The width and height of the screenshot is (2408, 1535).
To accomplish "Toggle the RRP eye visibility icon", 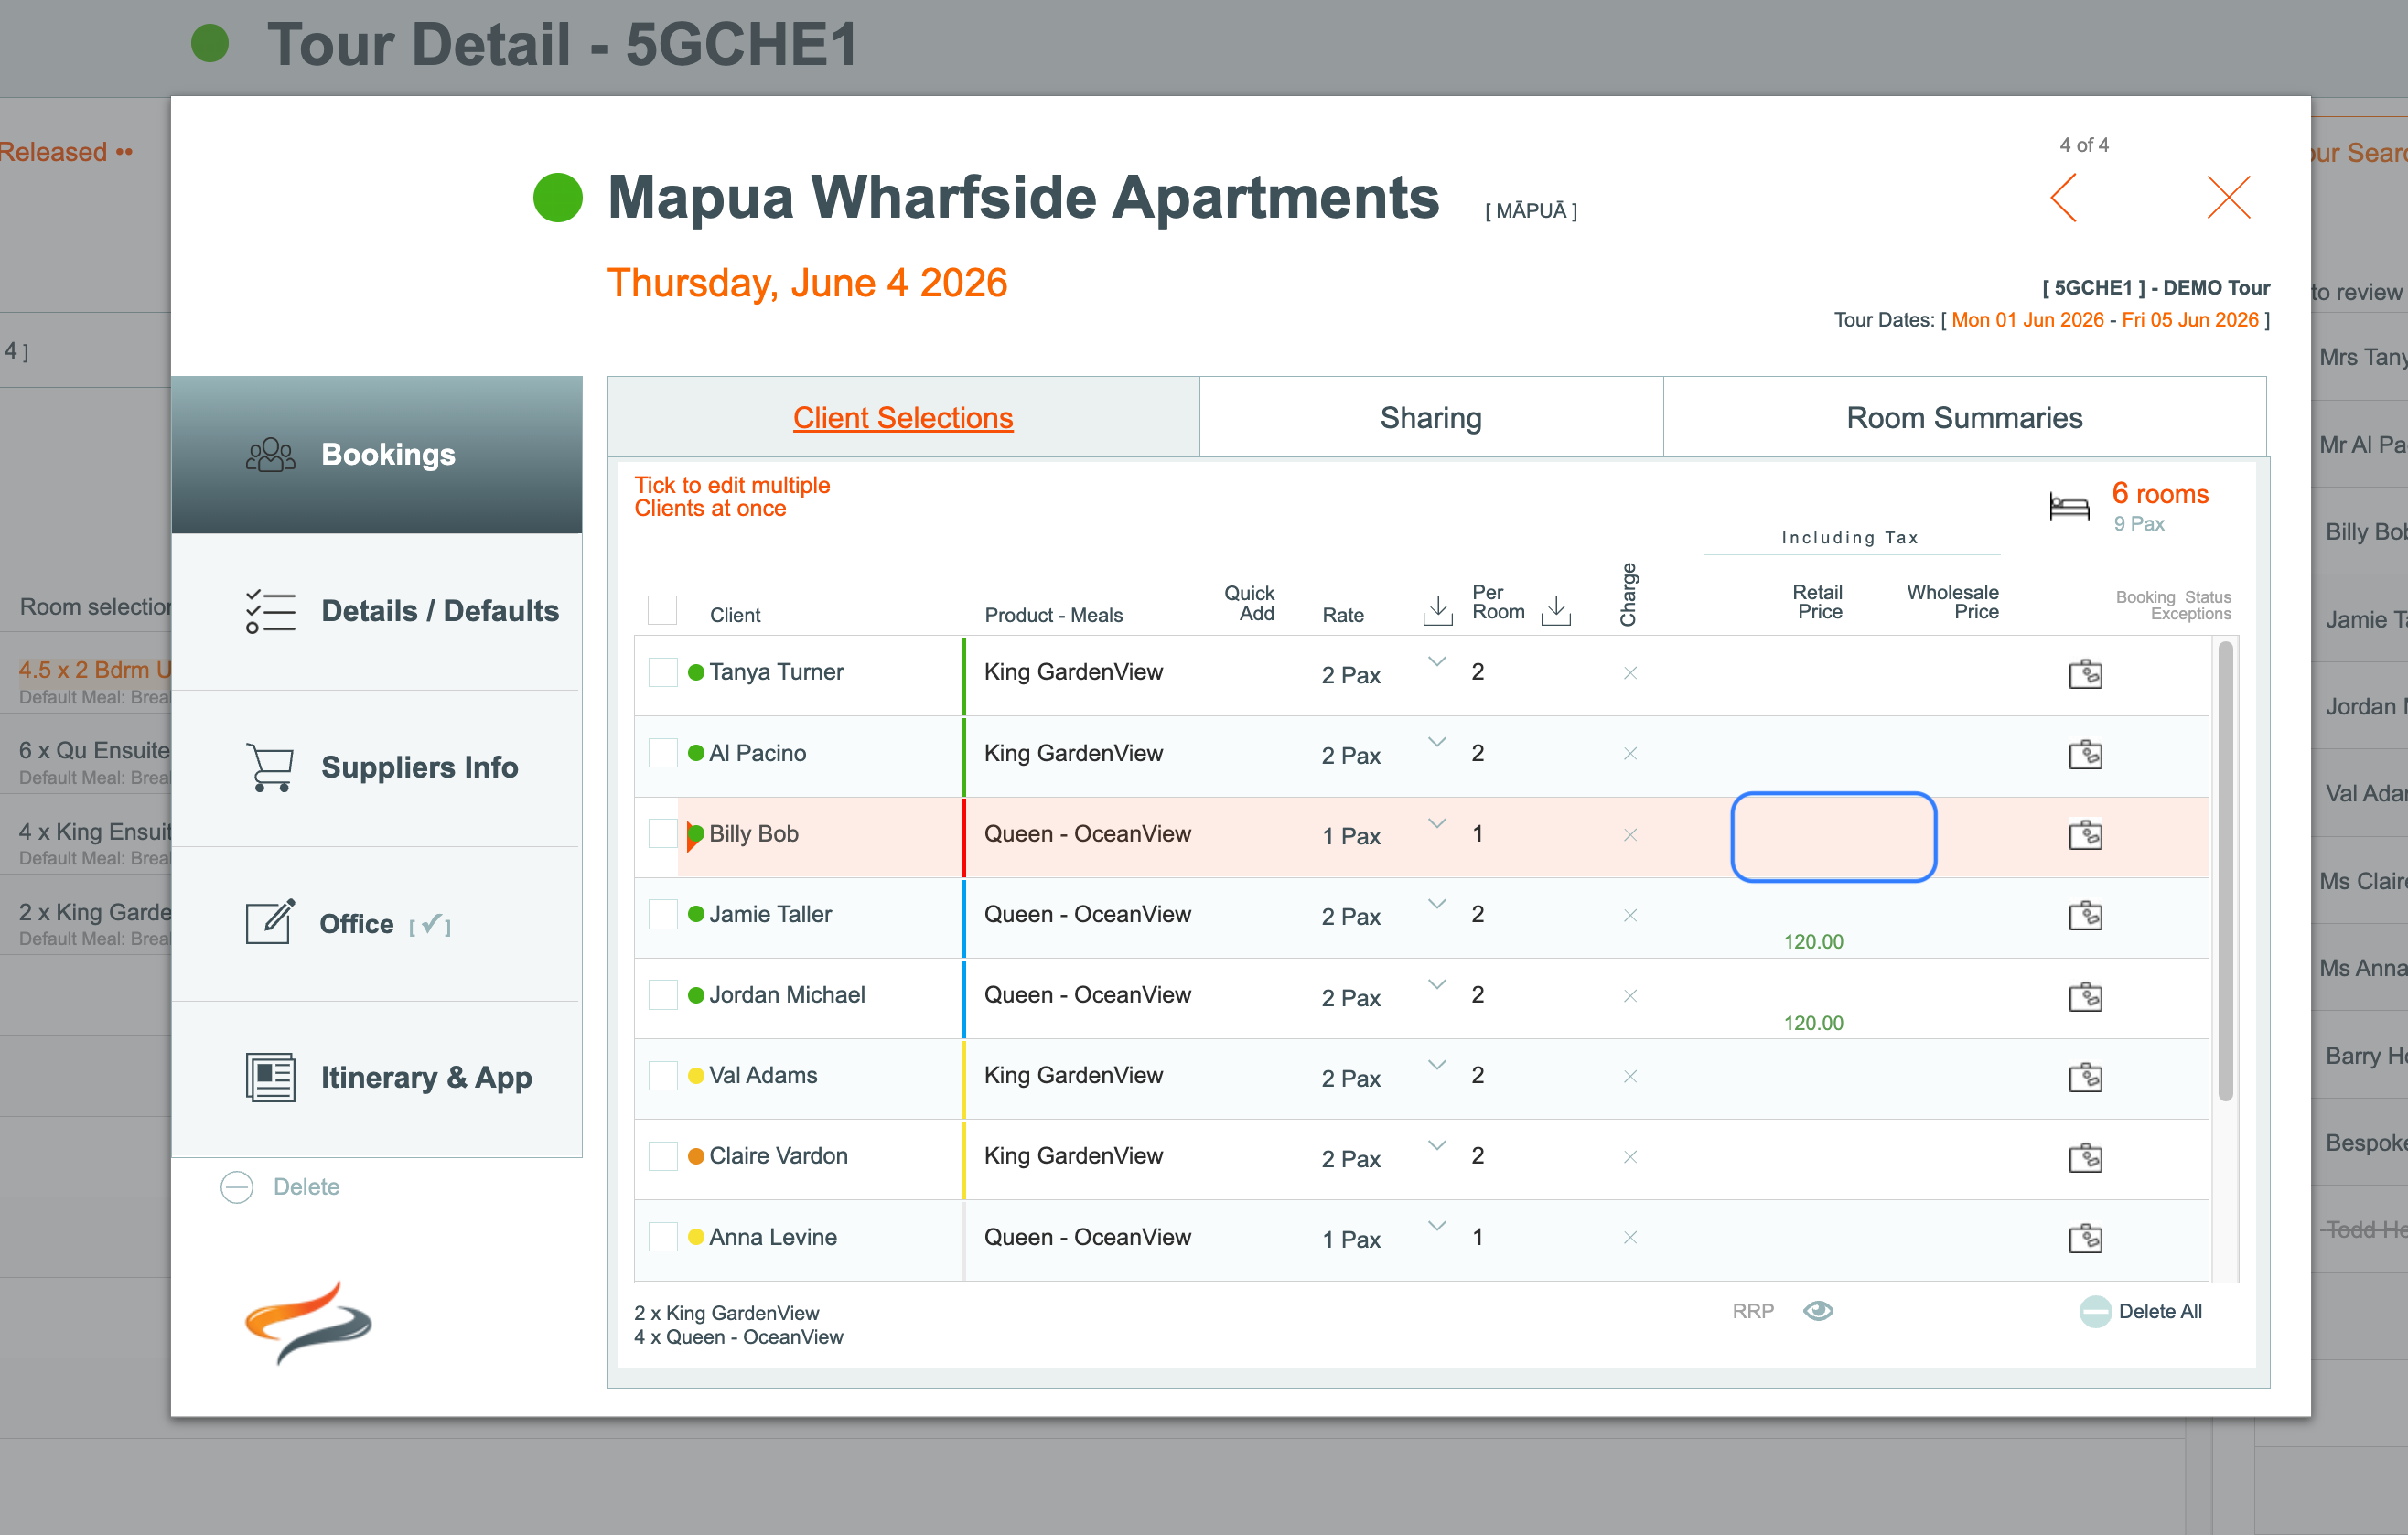I will [1817, 1311].
